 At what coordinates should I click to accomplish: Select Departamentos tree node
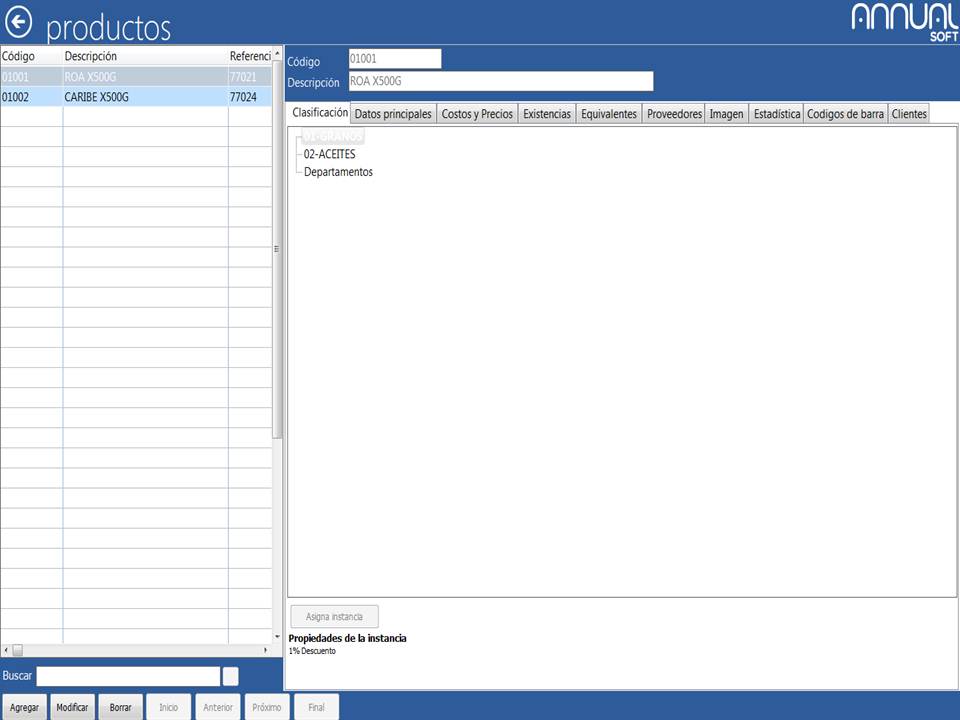(338, 172)
